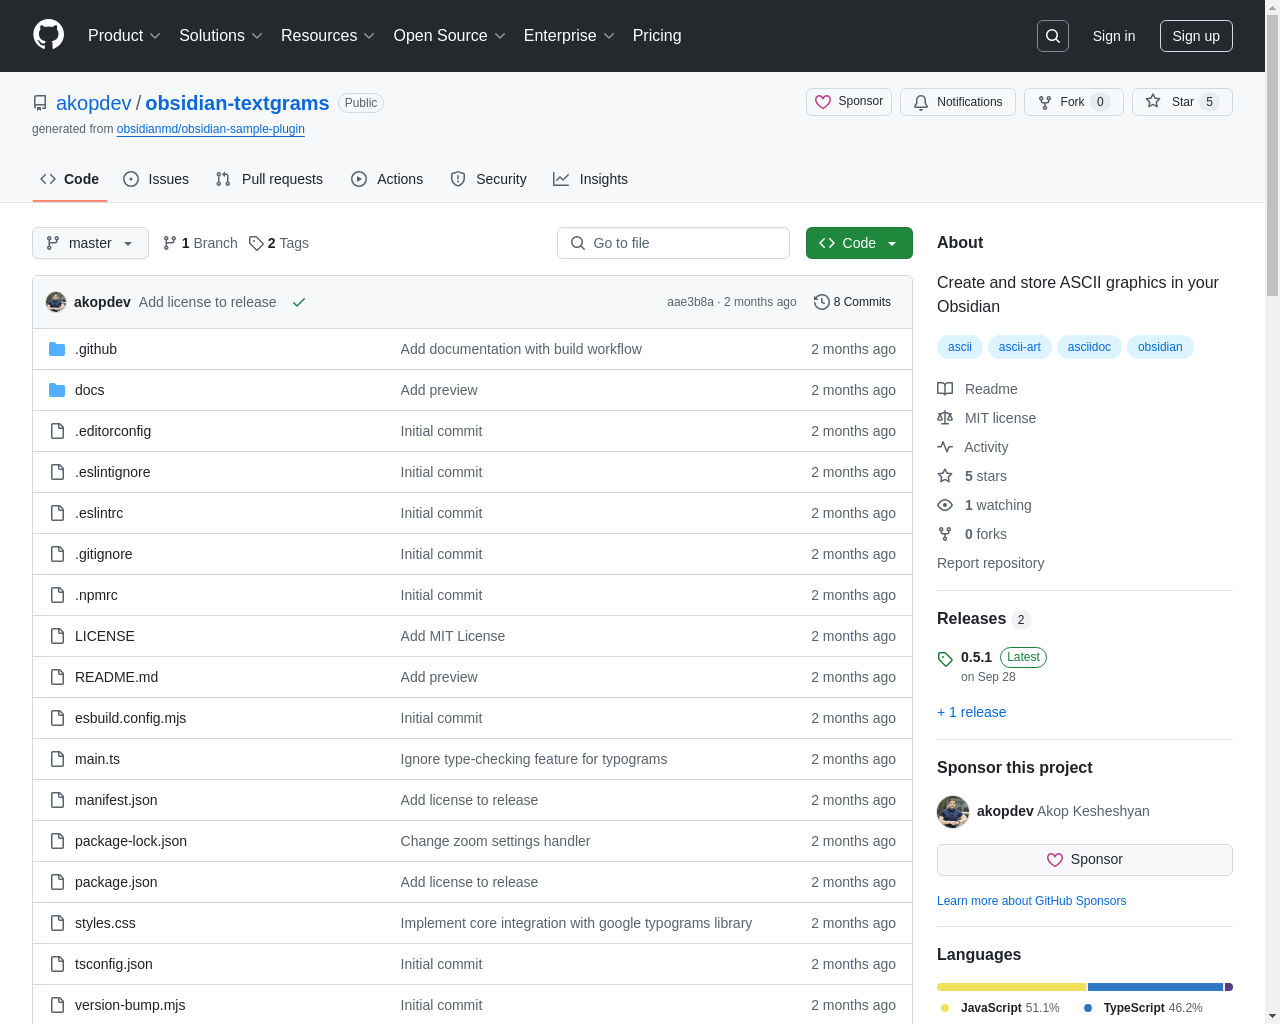Click the Fork icon
1280x1024 pixels.
point(1045,102)
